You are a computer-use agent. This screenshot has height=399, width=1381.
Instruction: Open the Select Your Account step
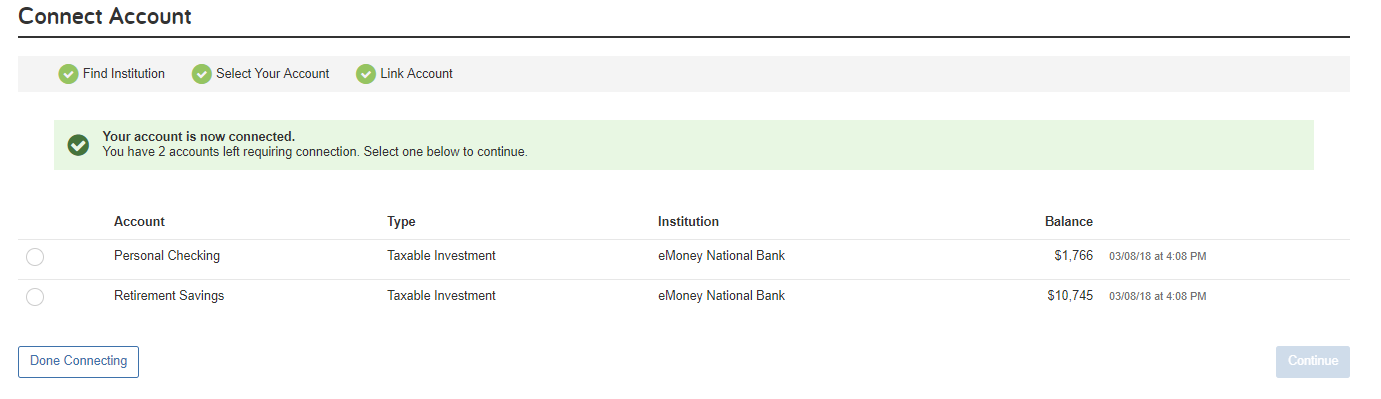[272, 74]
